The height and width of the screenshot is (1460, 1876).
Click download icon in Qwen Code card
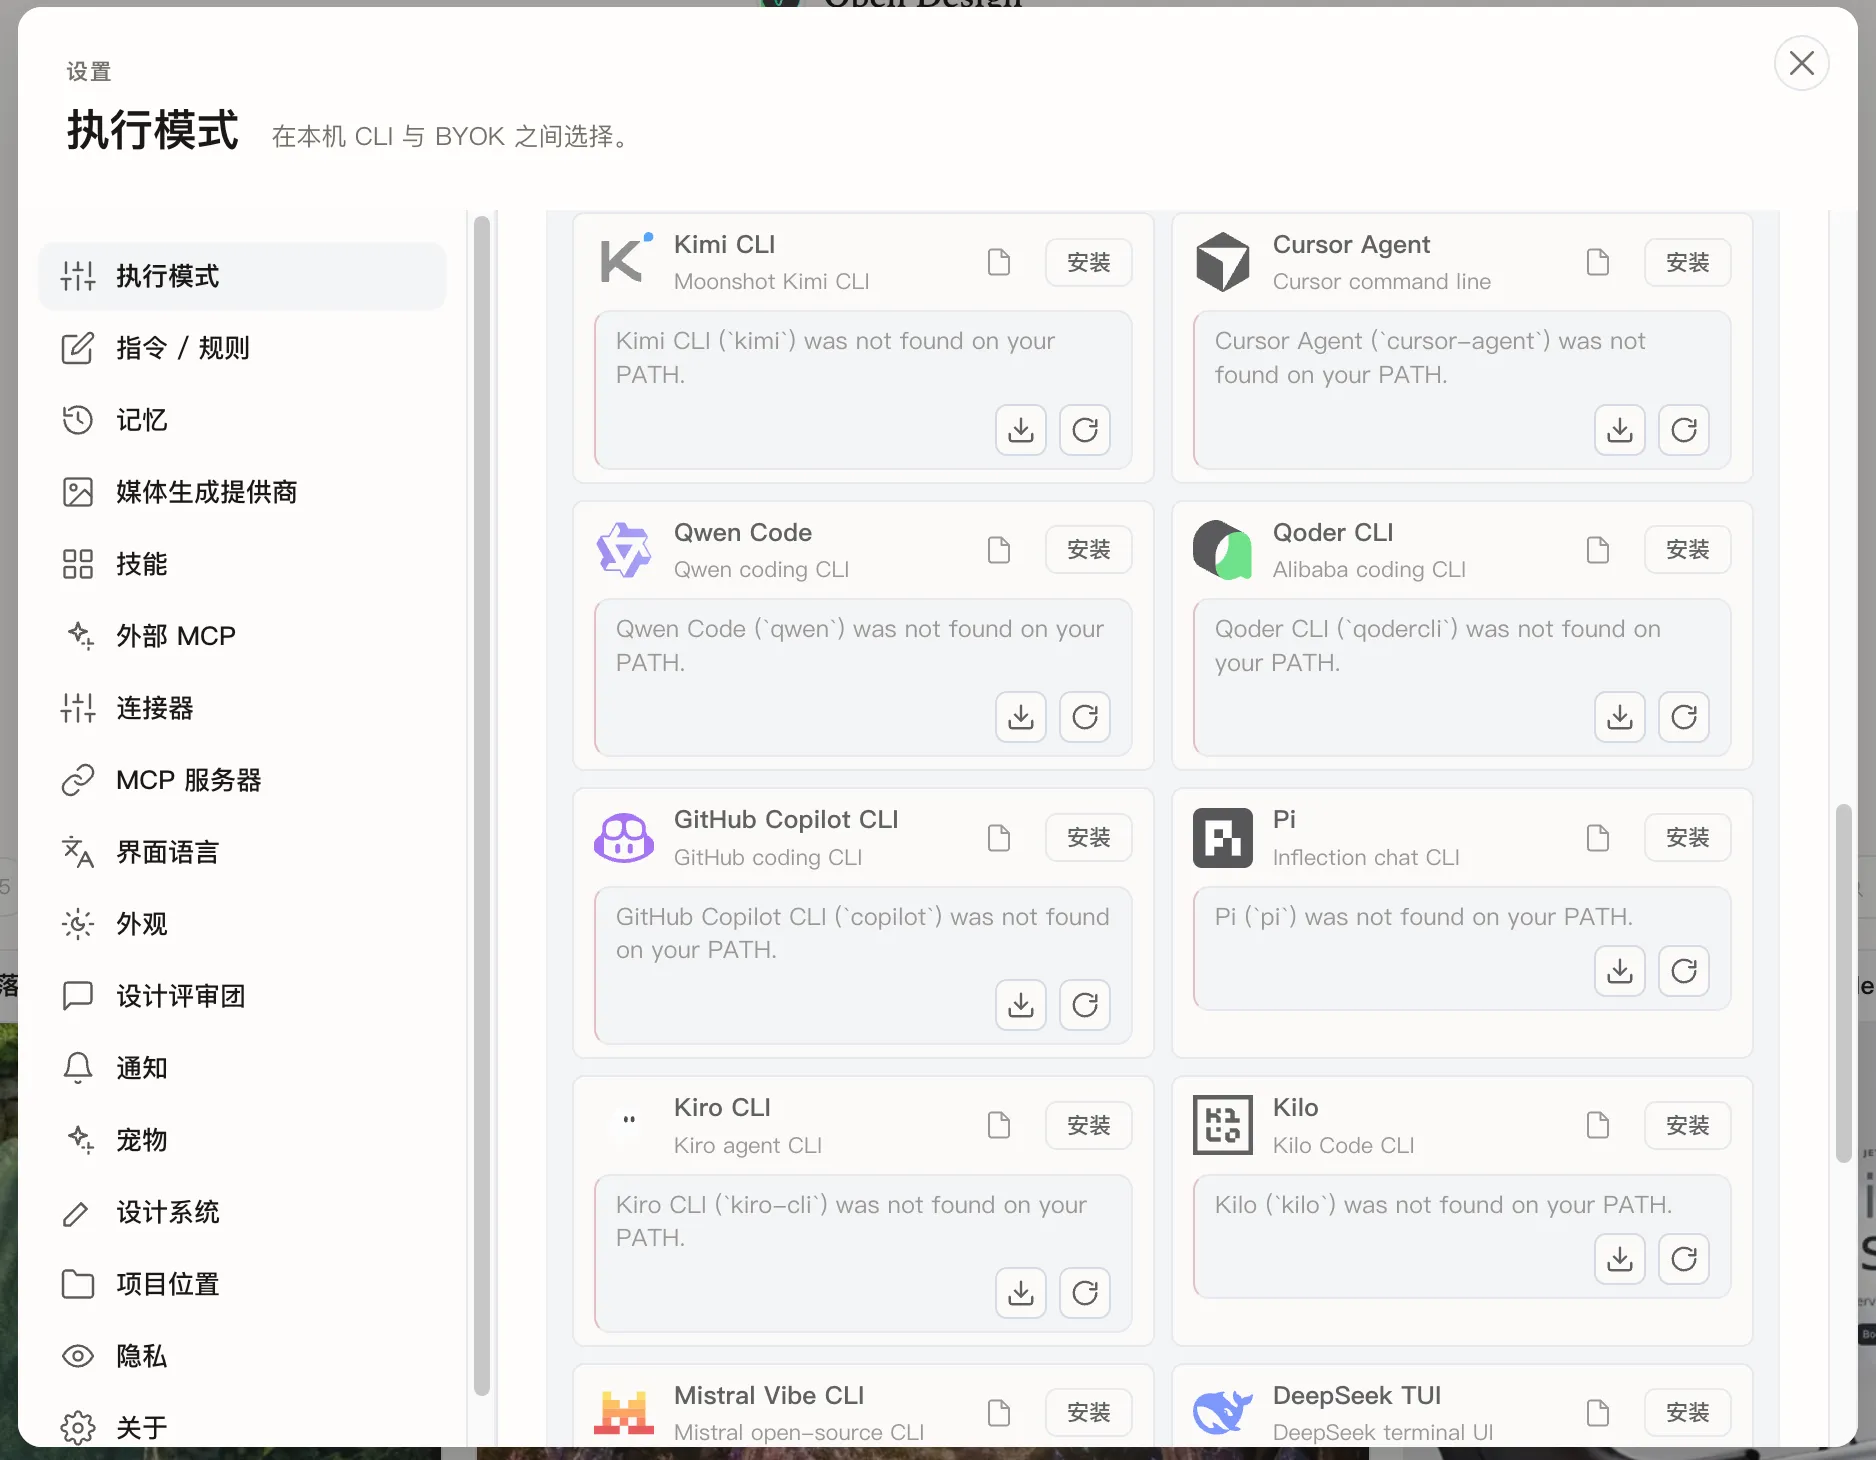coord(1020,717)
